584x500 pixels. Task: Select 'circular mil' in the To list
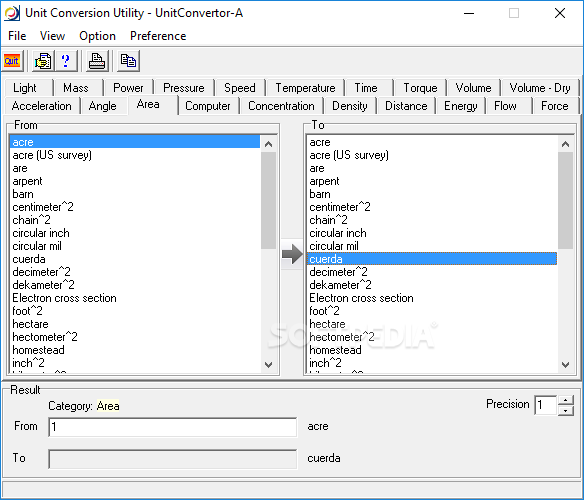[x=432, y=246]
